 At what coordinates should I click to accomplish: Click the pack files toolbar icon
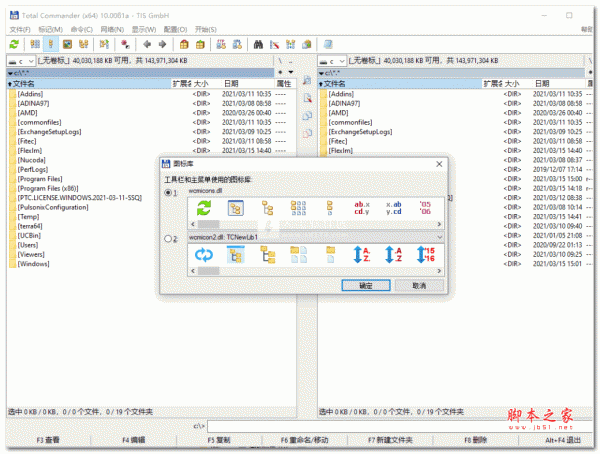[x=184, y=44]
